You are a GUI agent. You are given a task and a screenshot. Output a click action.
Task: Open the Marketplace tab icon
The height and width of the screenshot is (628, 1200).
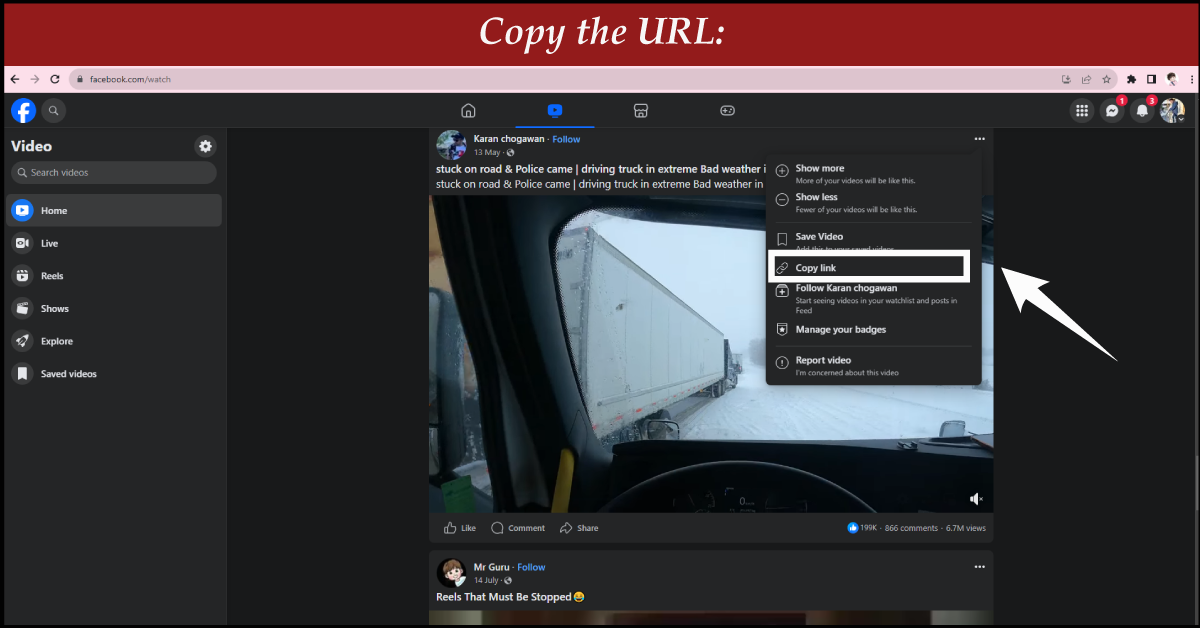coord(642,111)
